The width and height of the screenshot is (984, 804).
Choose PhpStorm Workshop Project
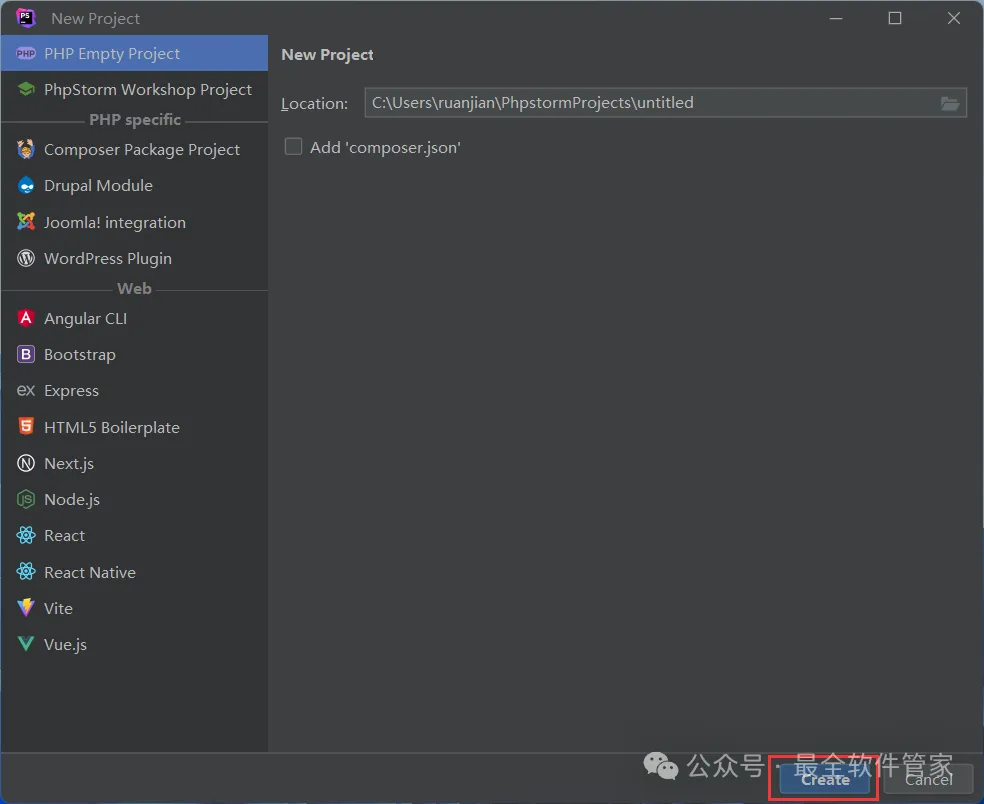134,89
